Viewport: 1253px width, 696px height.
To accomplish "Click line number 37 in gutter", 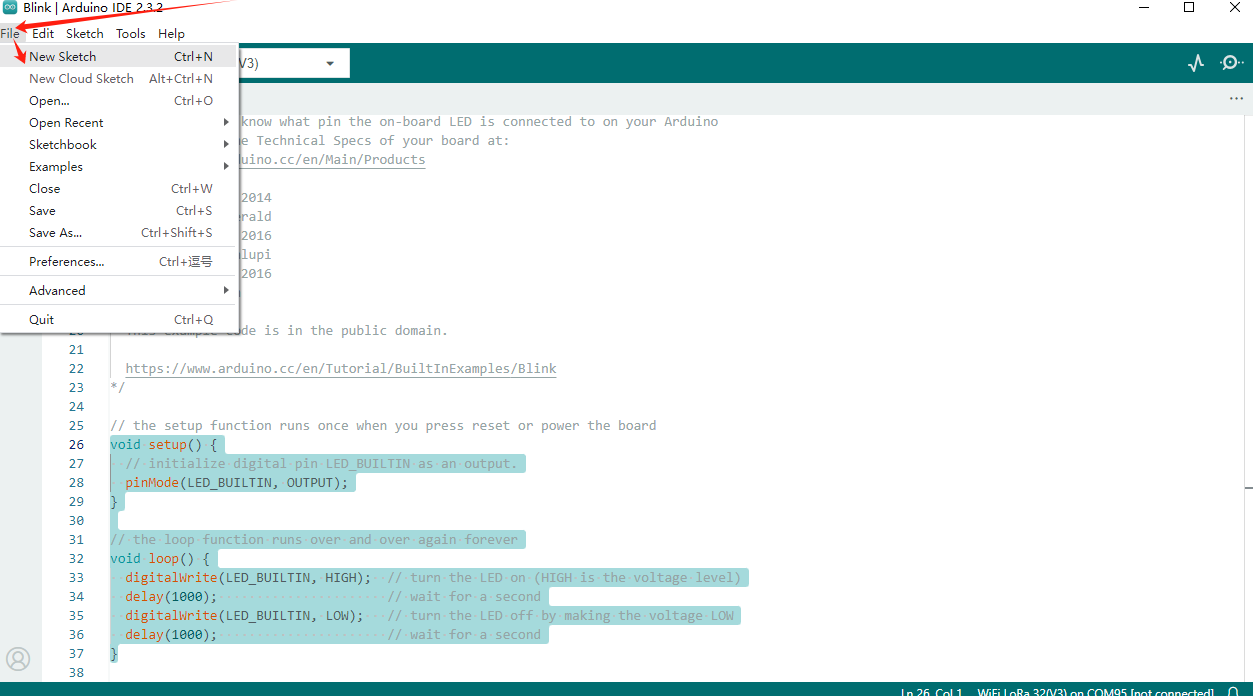I will pyautogui.click(x=76, y=654).
